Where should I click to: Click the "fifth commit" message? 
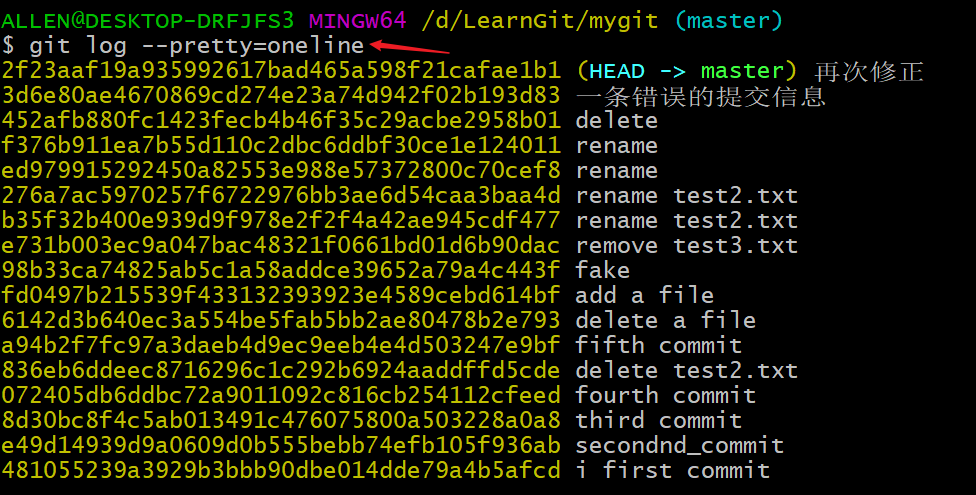point(658,346)
